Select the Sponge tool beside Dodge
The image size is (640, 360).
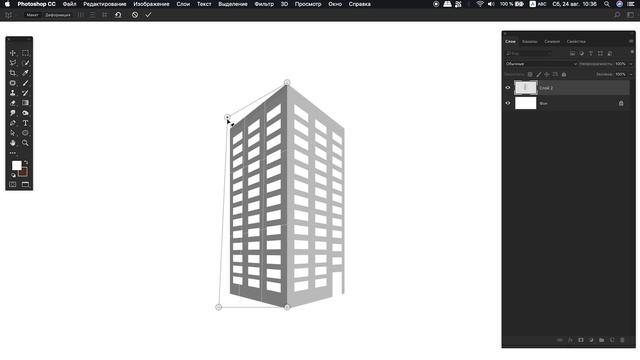[x=25, y=113]
